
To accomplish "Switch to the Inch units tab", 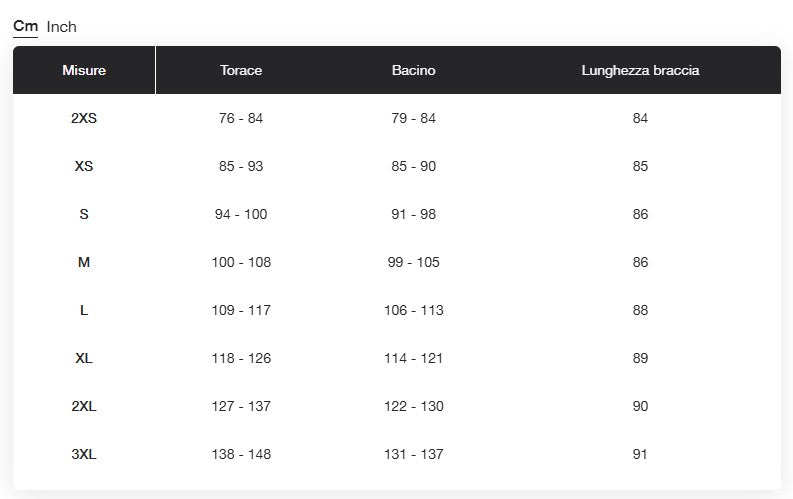I will pyautogui.click(x=61, y=27).
